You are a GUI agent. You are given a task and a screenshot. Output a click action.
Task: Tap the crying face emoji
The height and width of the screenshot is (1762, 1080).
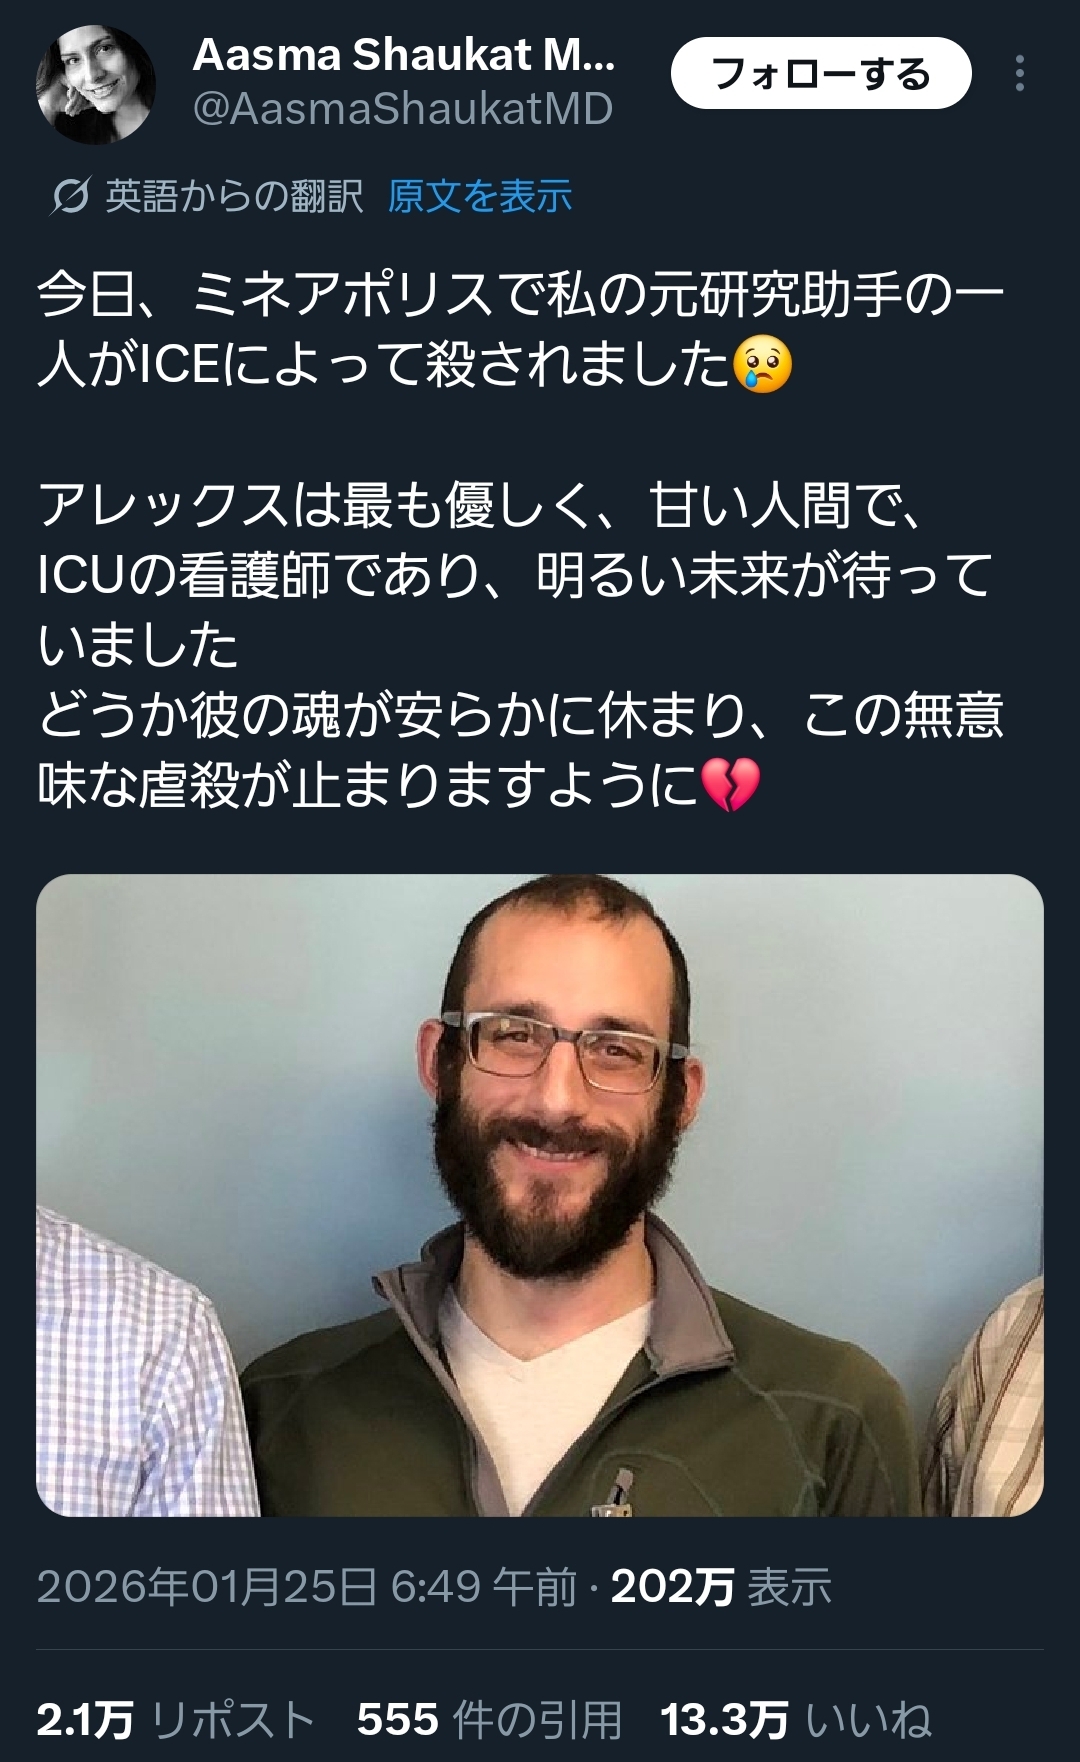[x=763, y=365]
